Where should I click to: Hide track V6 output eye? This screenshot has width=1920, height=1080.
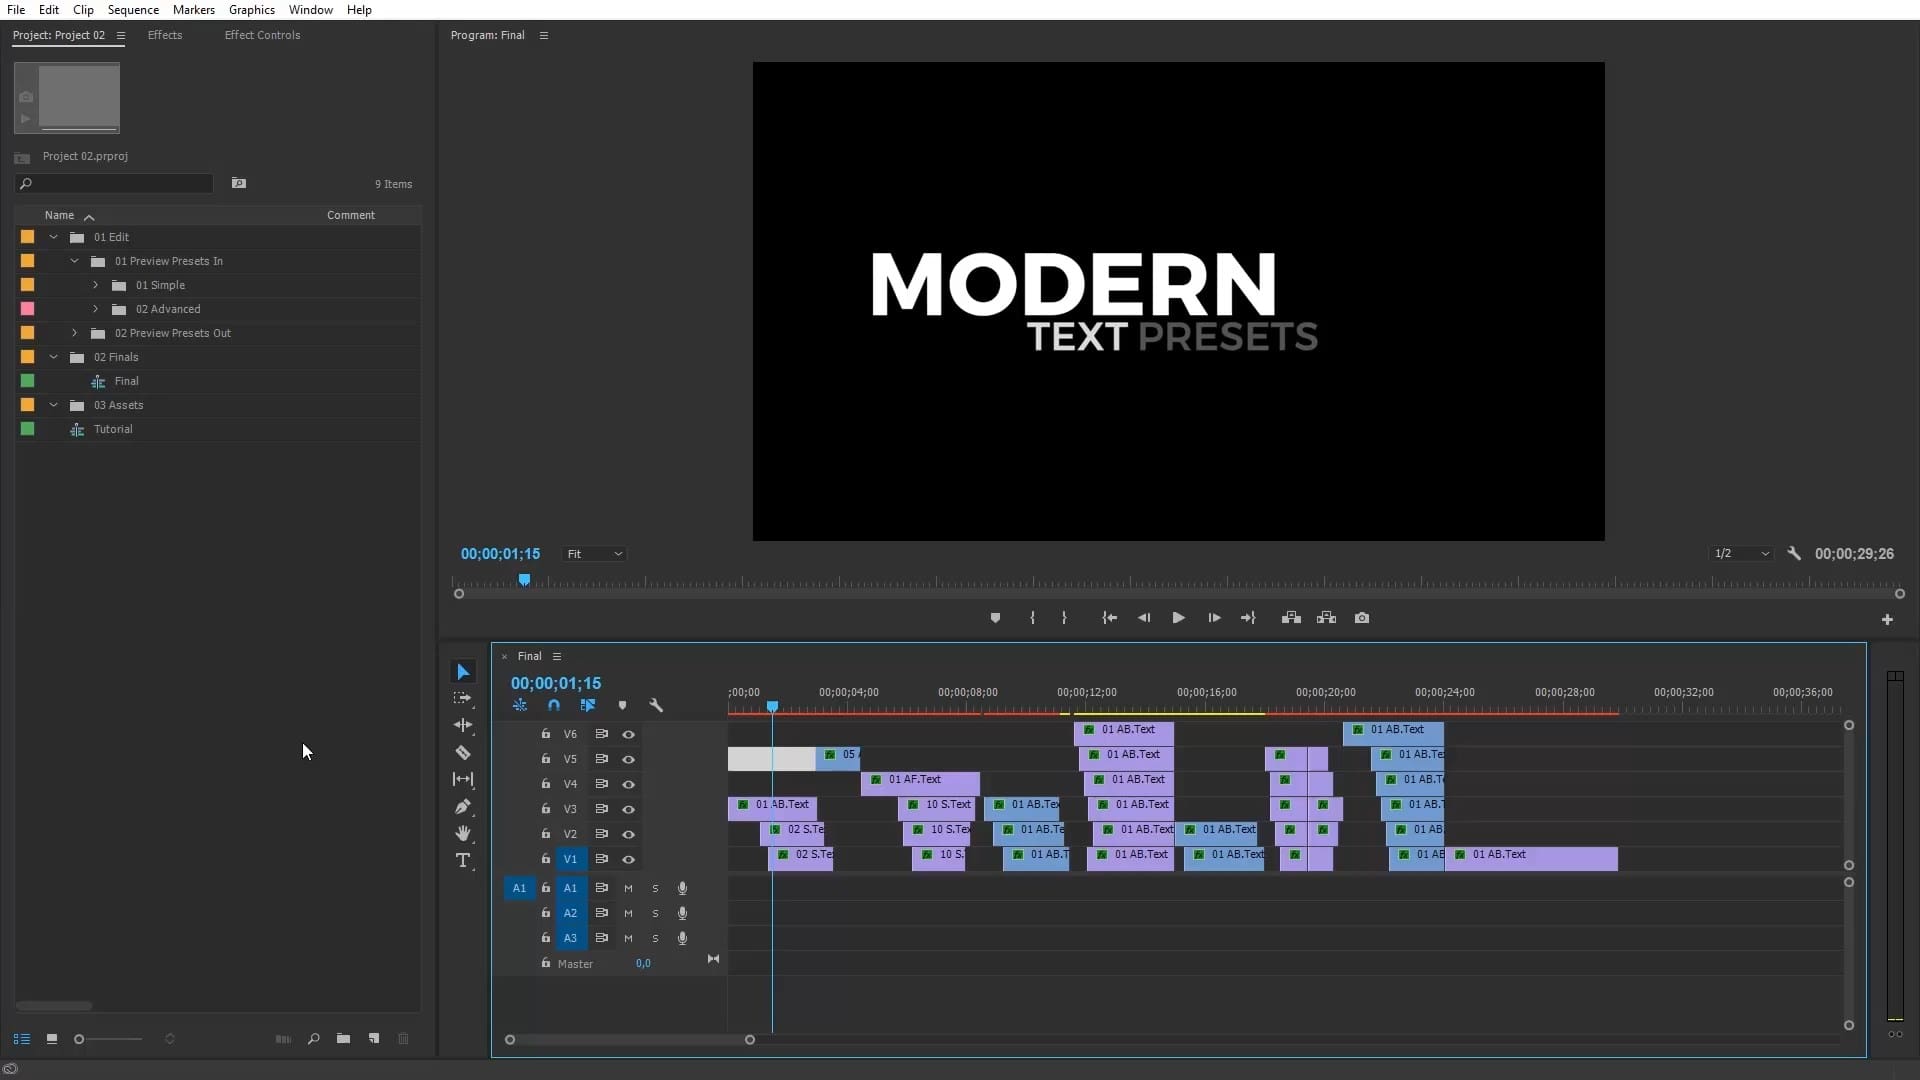point(628,734)
